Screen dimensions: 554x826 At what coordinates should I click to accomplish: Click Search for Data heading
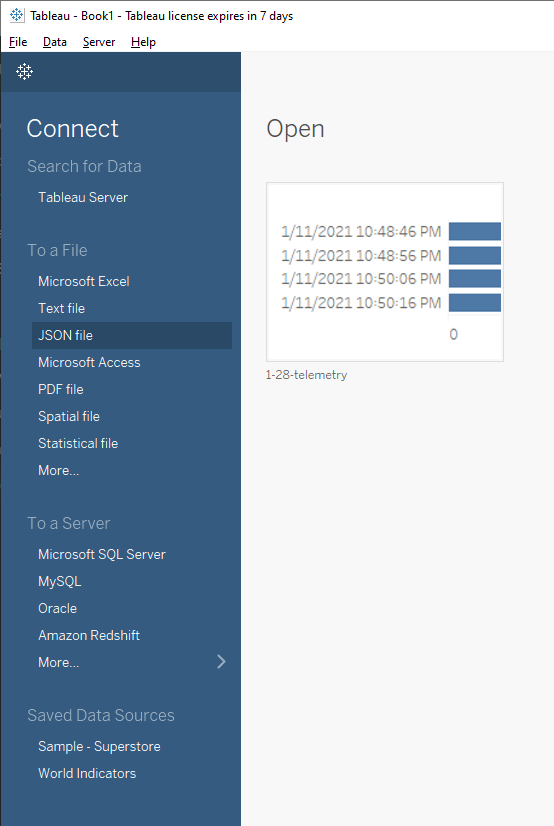[84, 166]
